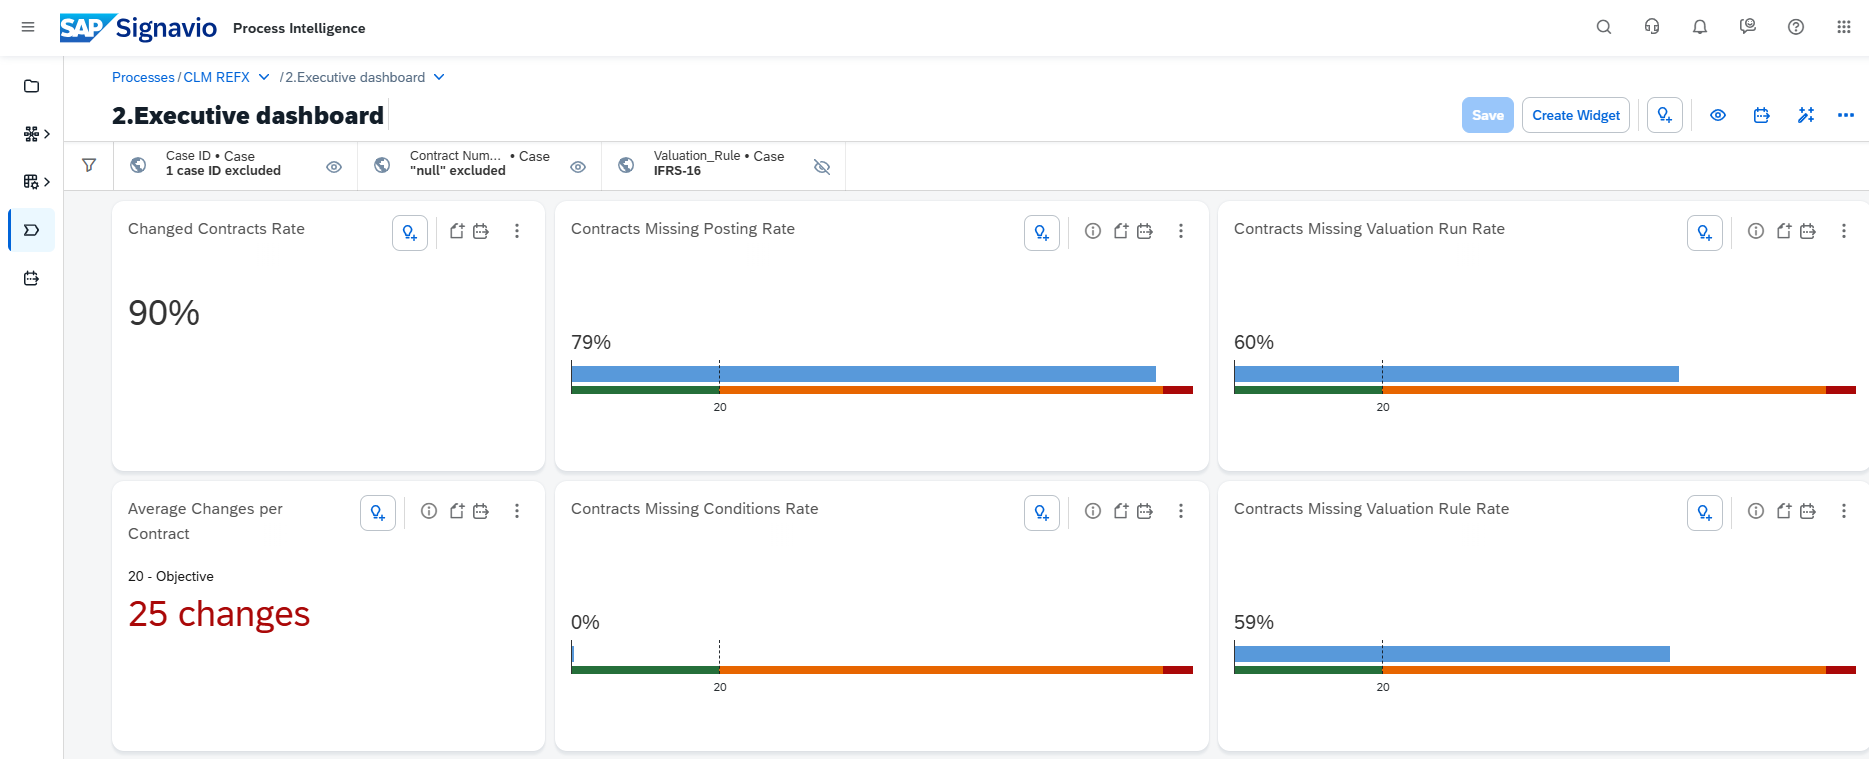Click the notifications bell icon
Screen dimensions: 1869x759
click(1700, 27)
